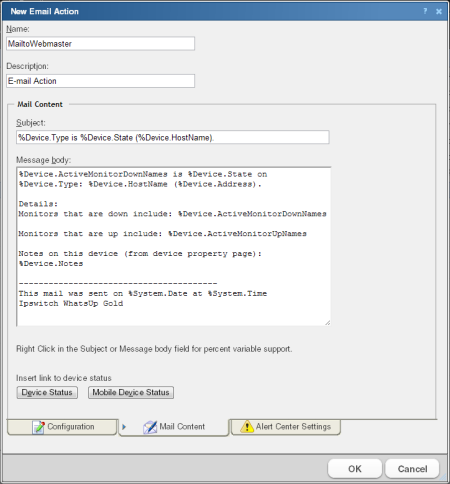This screenshot has height=484, width=450.
Task: Close the New Email Action dialog
Action: (439, 11)
